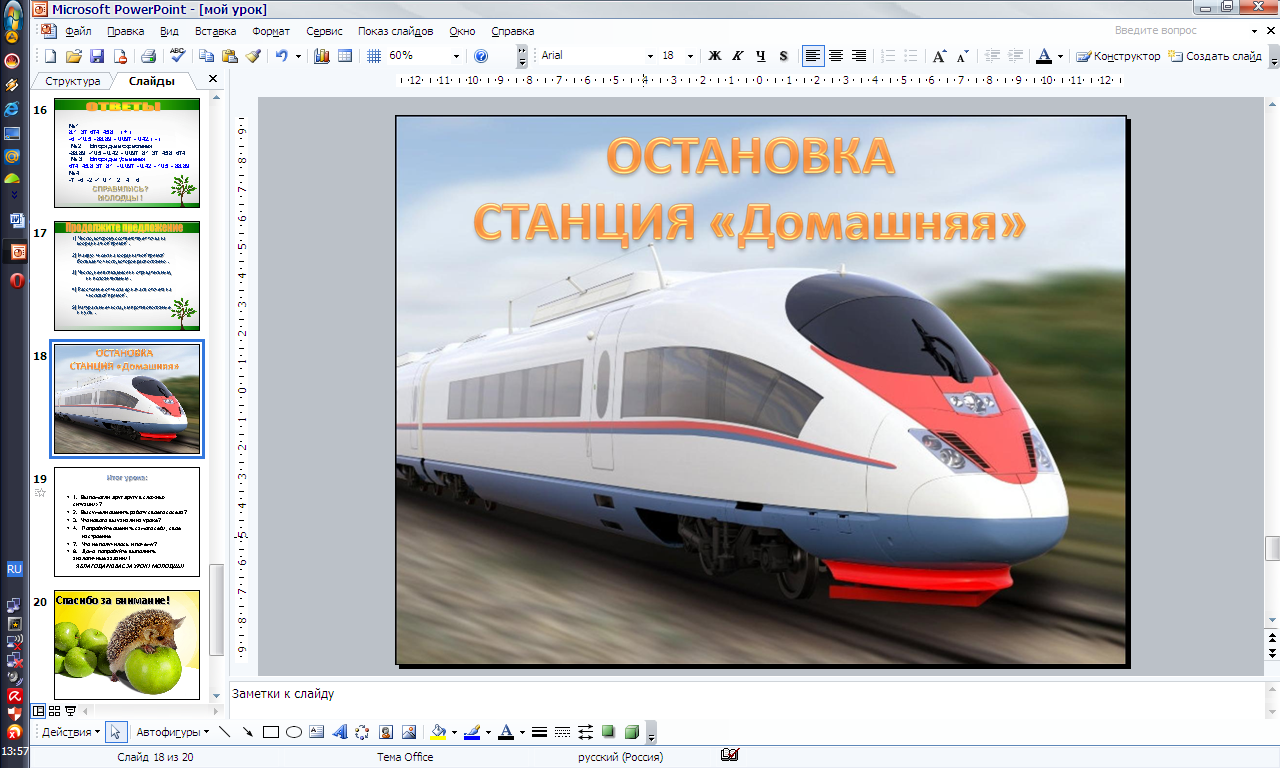Click the Конструктор button
This screenshot has width=1280, height=768.
click(x=1118, y=56)
